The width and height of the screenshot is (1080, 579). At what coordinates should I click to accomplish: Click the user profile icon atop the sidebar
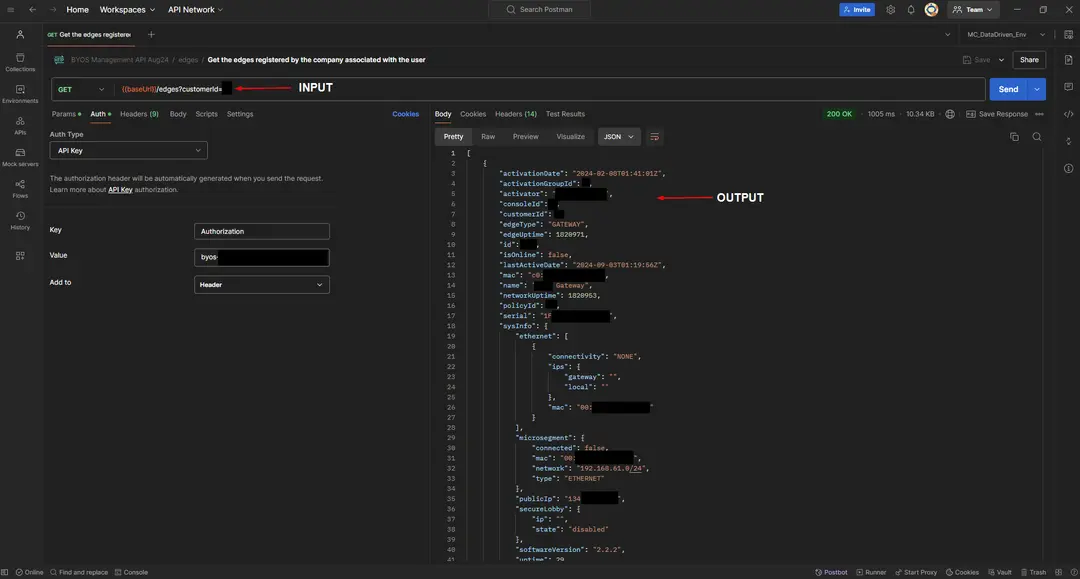click(20, 34)
